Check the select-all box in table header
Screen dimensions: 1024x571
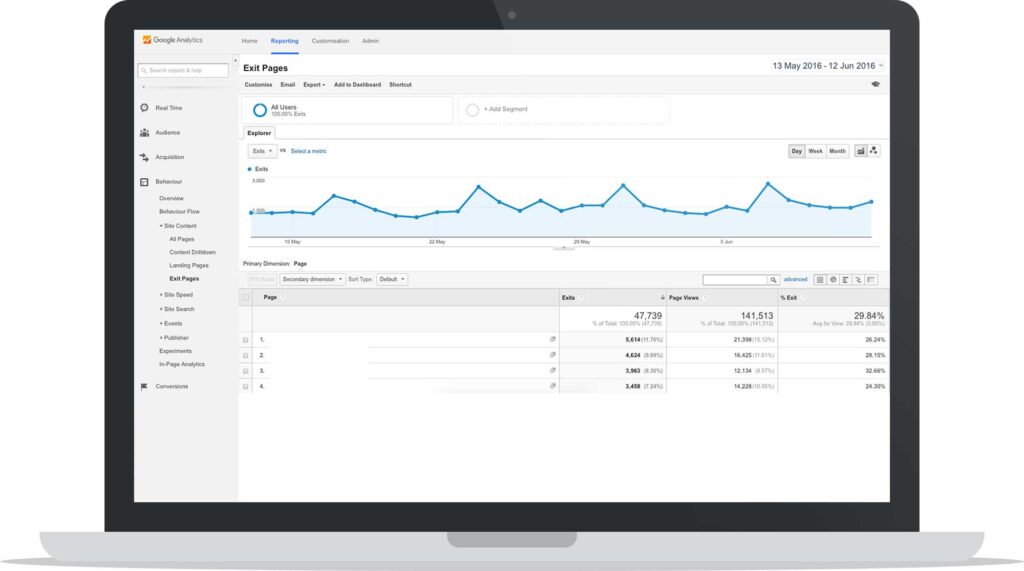[246, 297]
